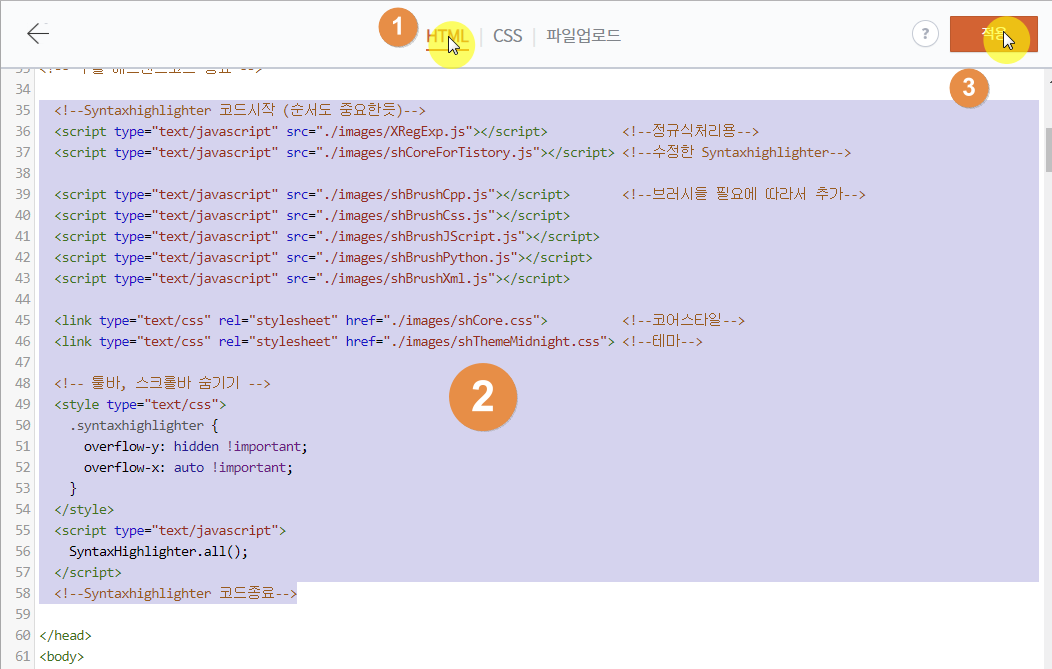Screen dimensions: 1052x669
Task: Click the '코어스타일' comment
Action: tap(684, 321)
